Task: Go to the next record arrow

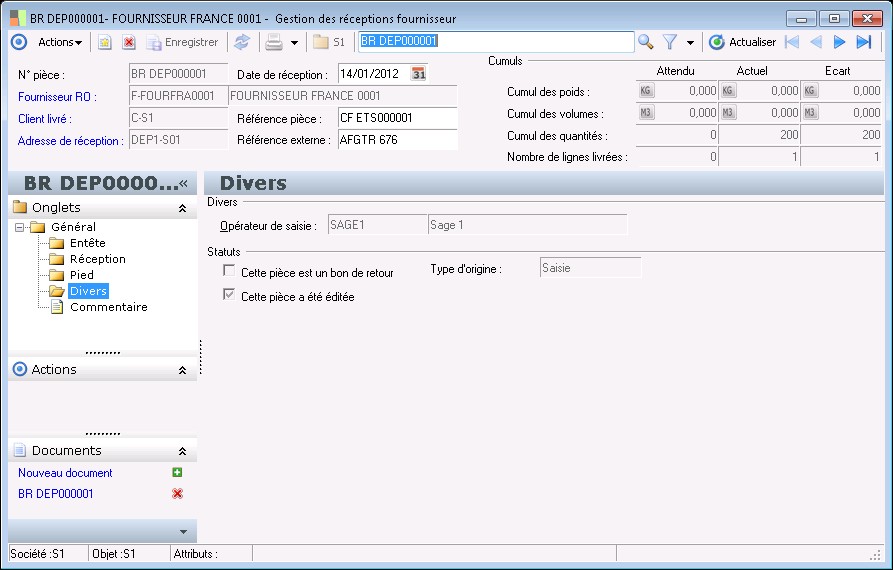Action: pos(840,42)
